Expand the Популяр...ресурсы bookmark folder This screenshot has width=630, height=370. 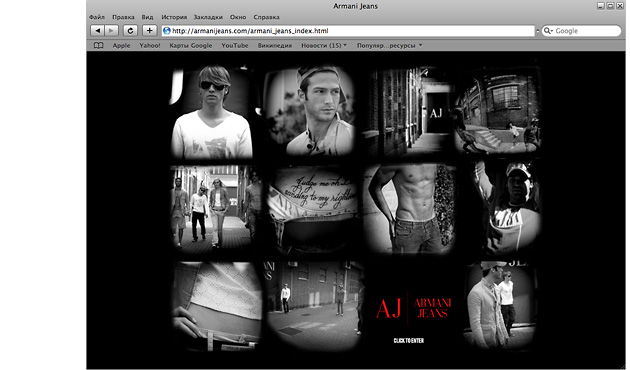pos(389,45)
